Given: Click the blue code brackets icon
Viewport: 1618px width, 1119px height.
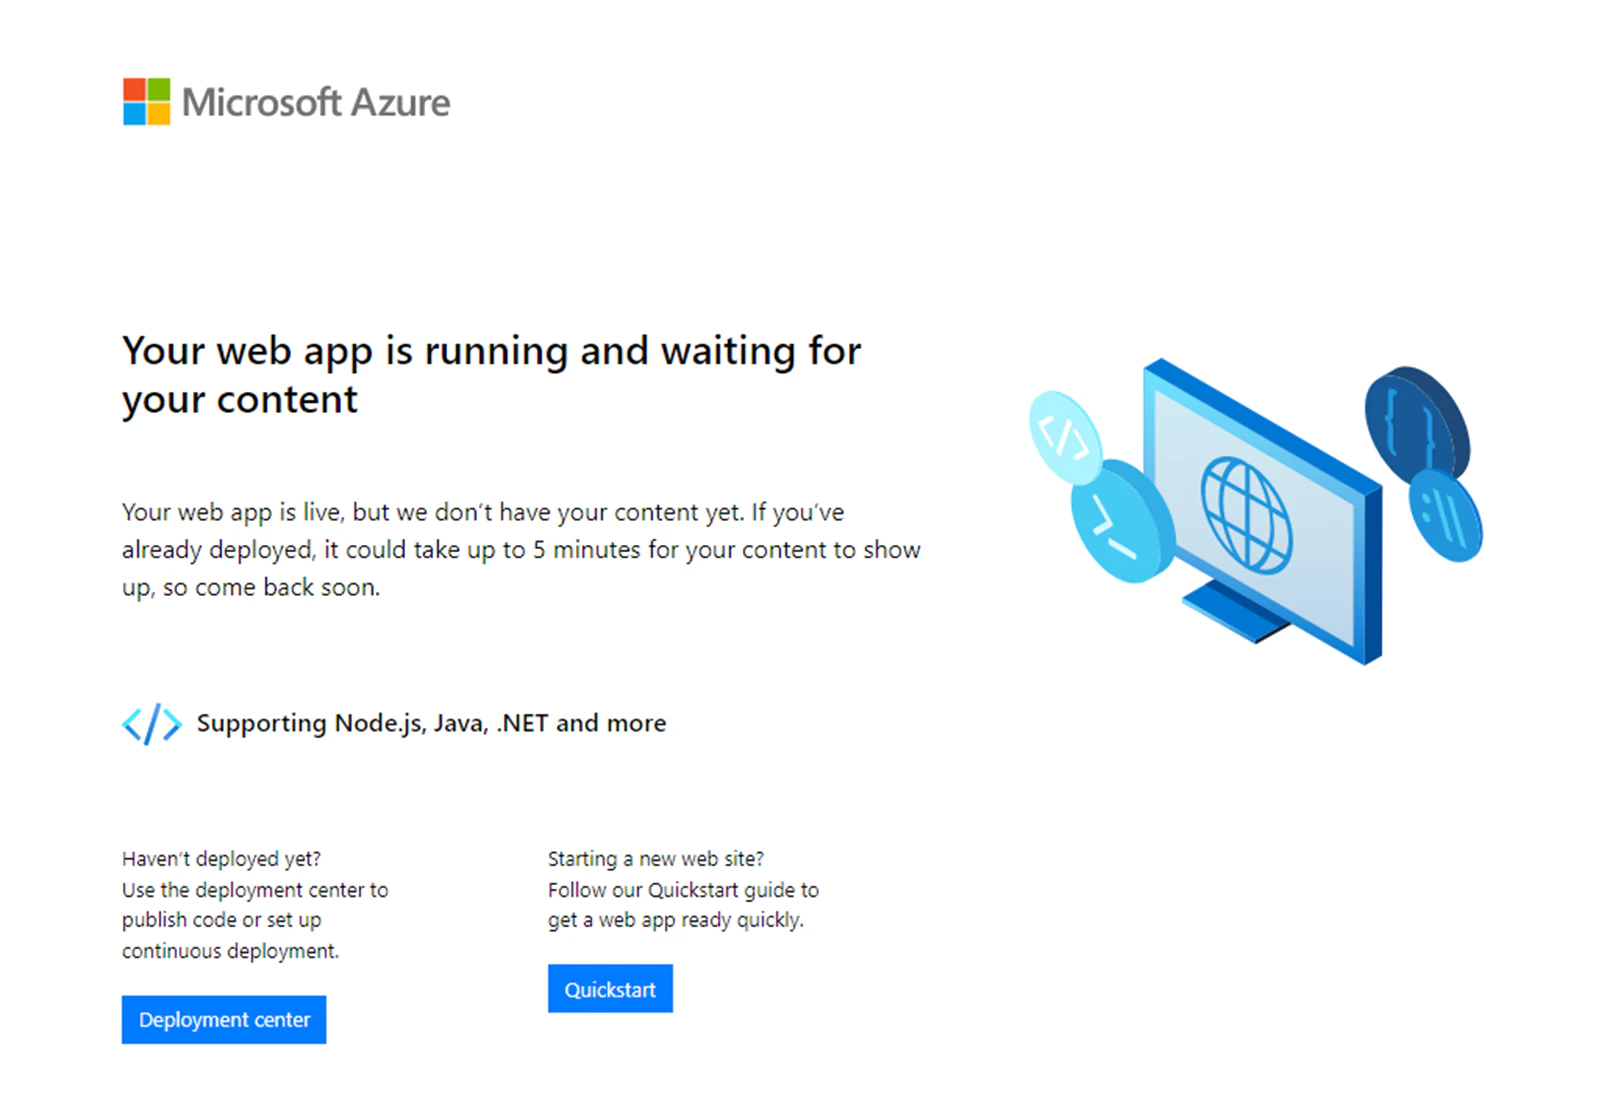Looking at the screenshot, I should tap(152, 723).
